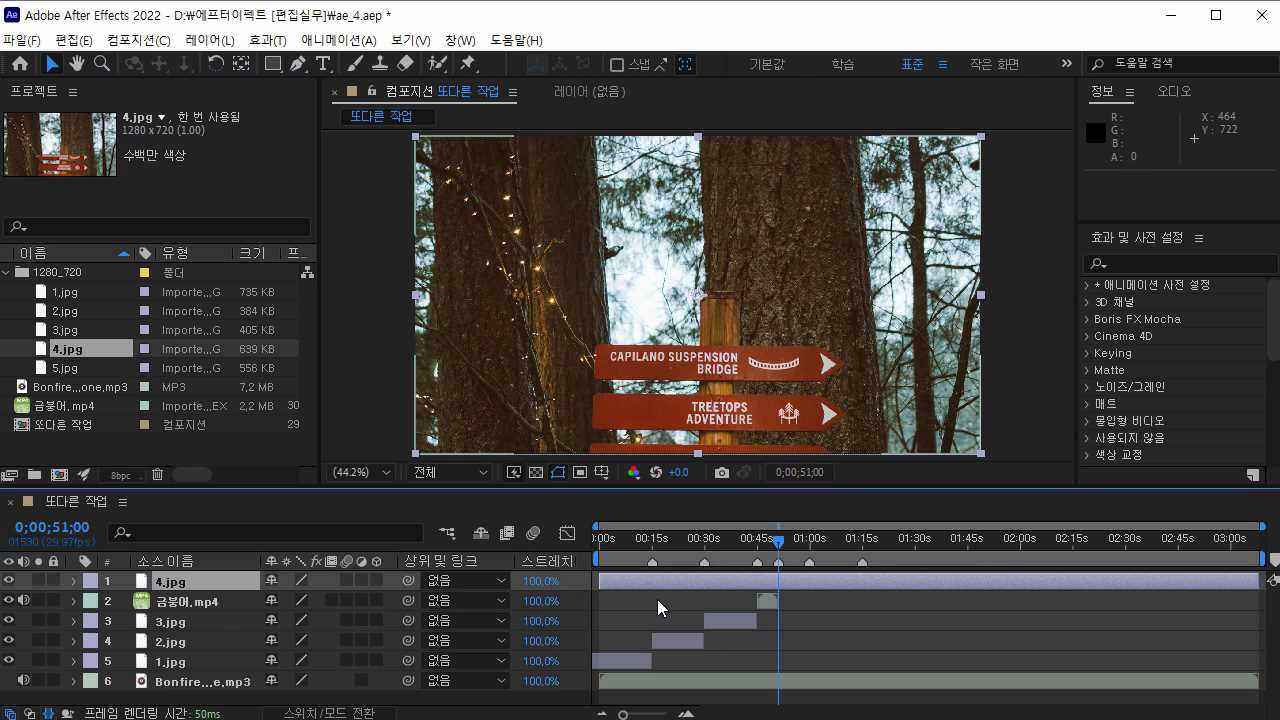This screenshot has width=1280, height=720.
Task: Open the magnification (44.2%) dropdown
Action: point(362,473)
